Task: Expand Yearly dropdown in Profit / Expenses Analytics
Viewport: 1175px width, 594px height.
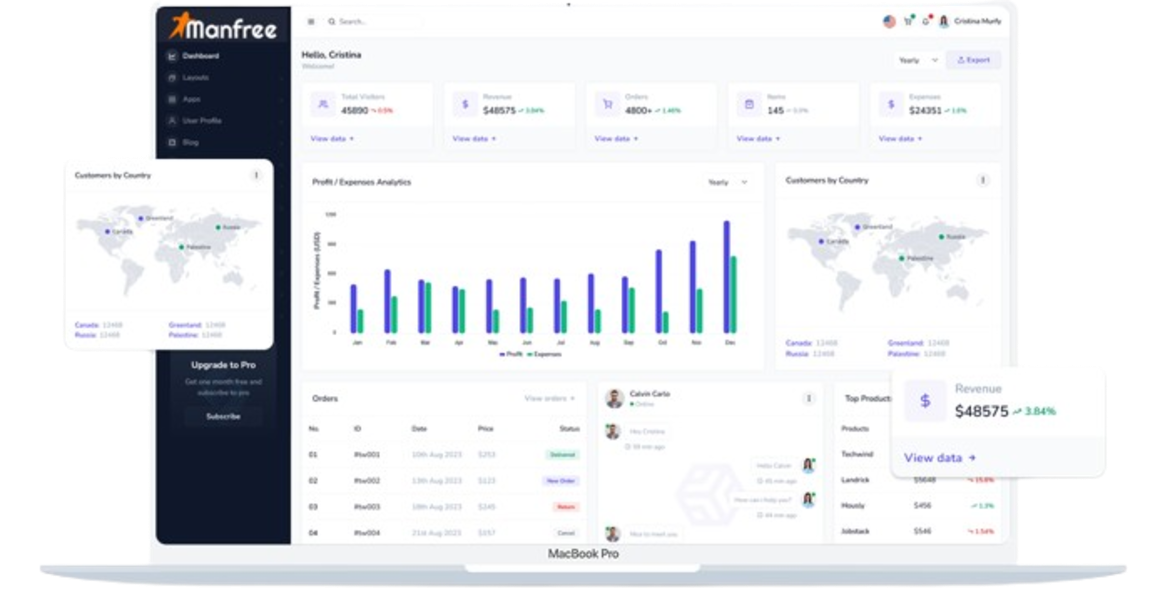Action: 728,182
